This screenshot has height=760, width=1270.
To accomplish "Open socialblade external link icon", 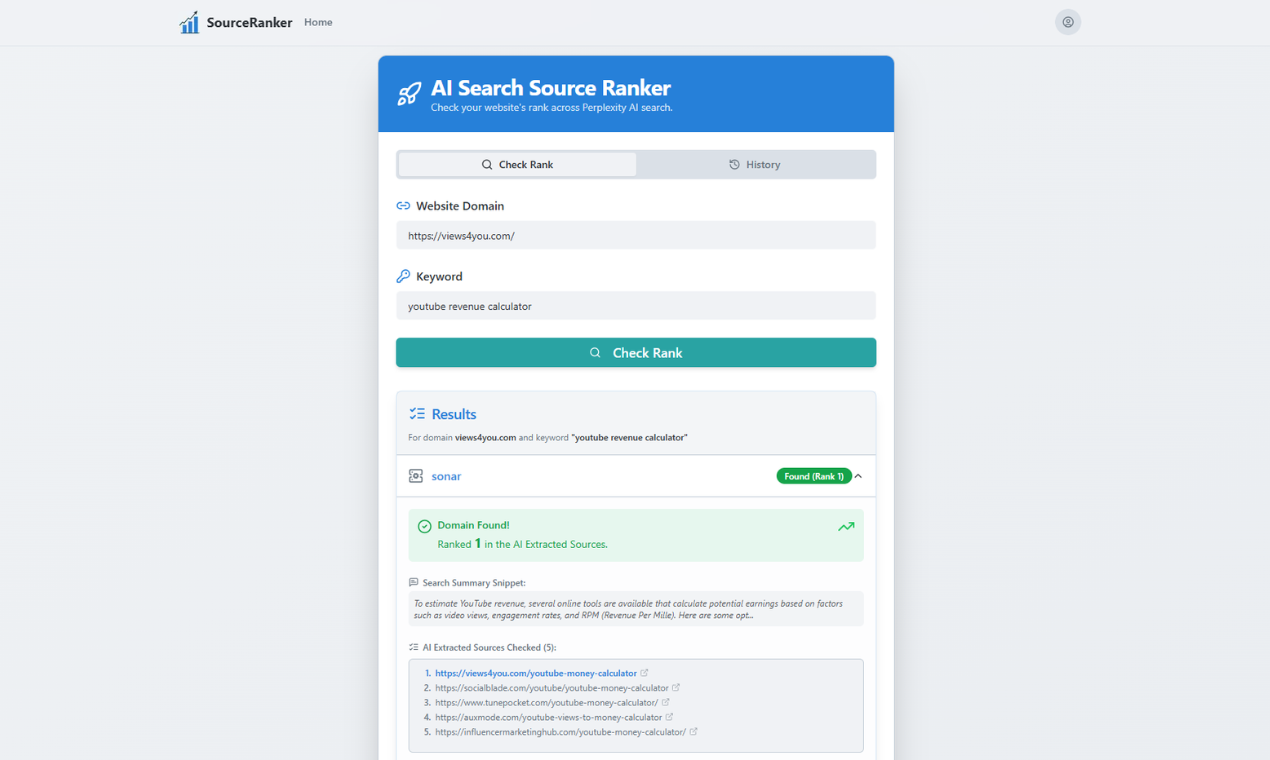I will click(676, 688).
